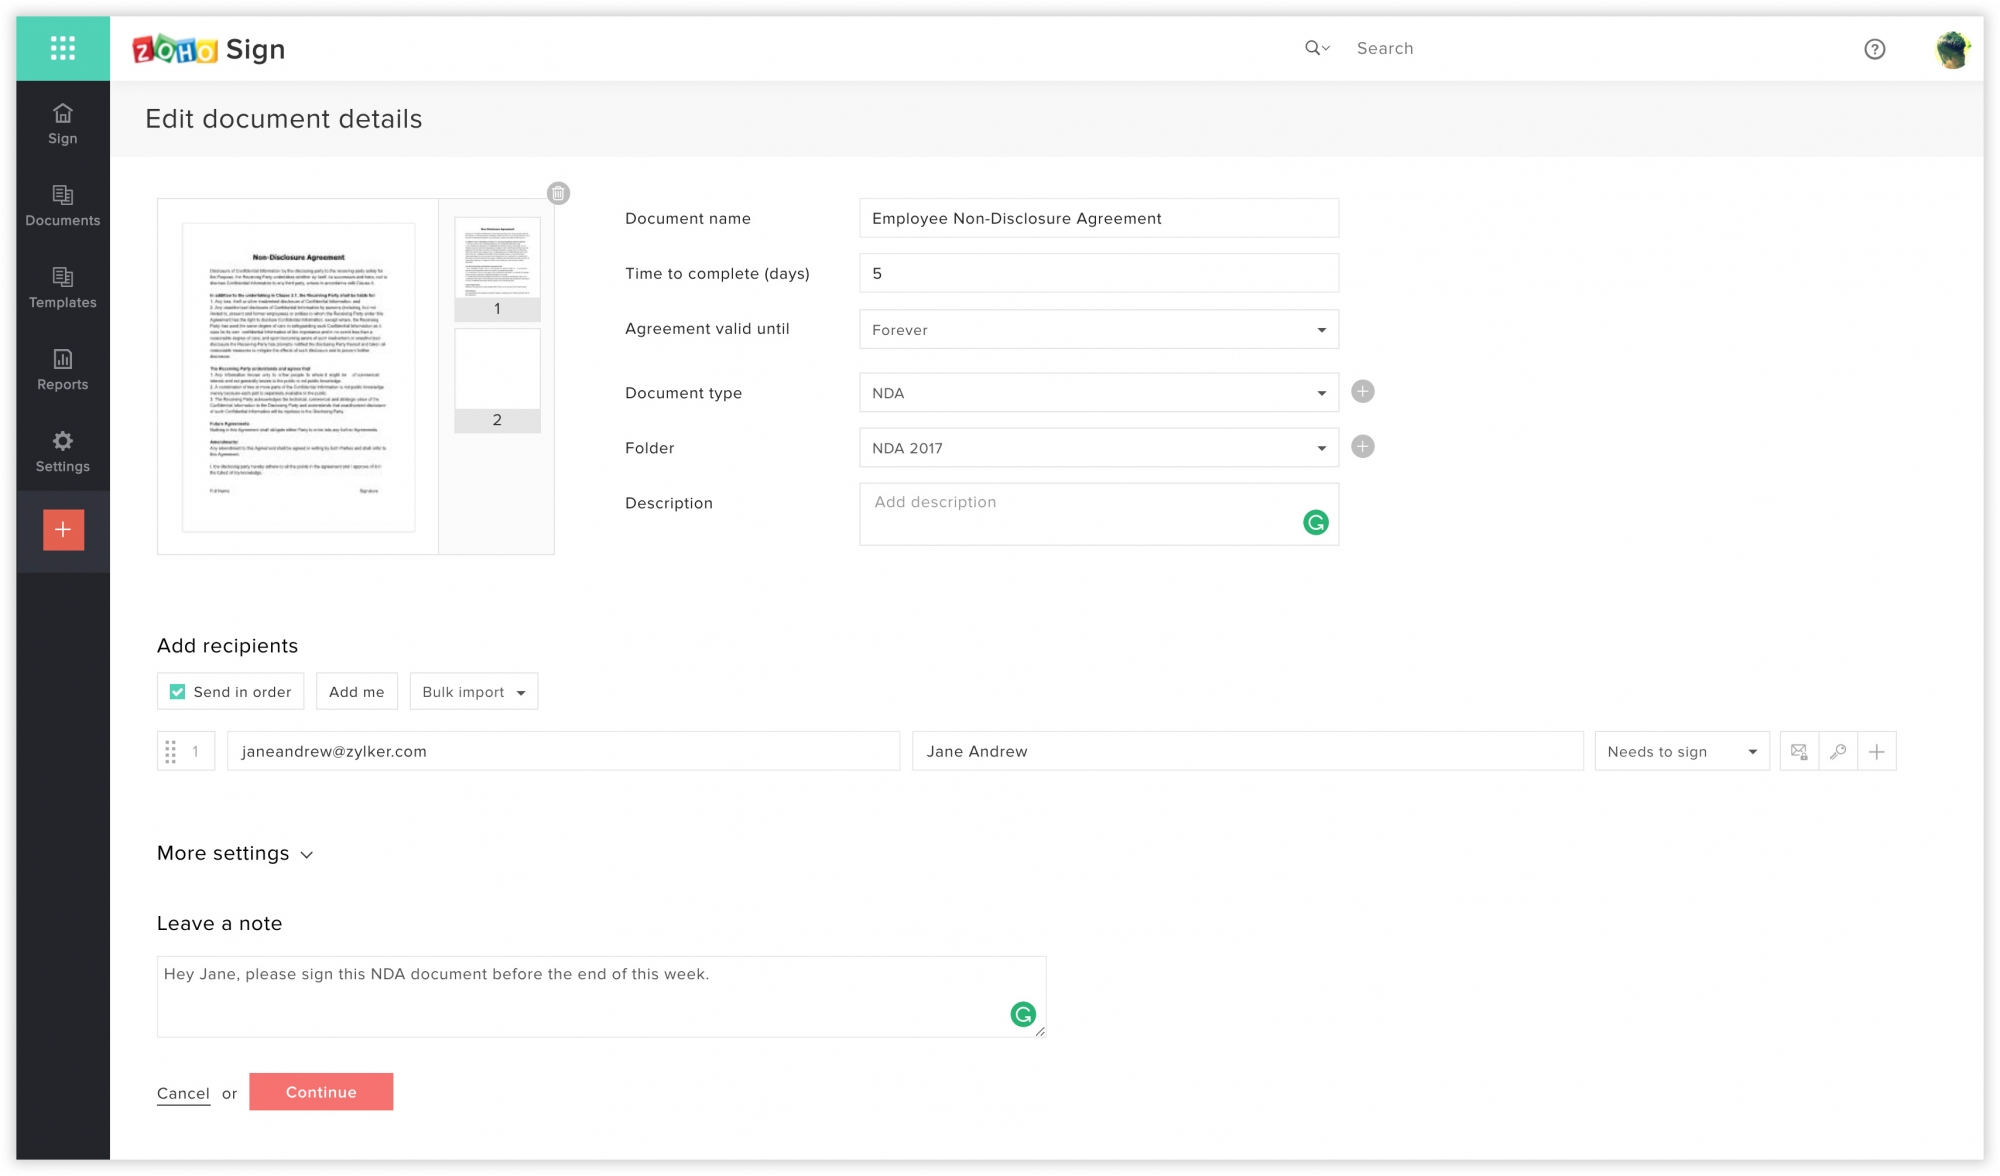
Task: Open Settings in the sidebar
Action: point(63,452)
